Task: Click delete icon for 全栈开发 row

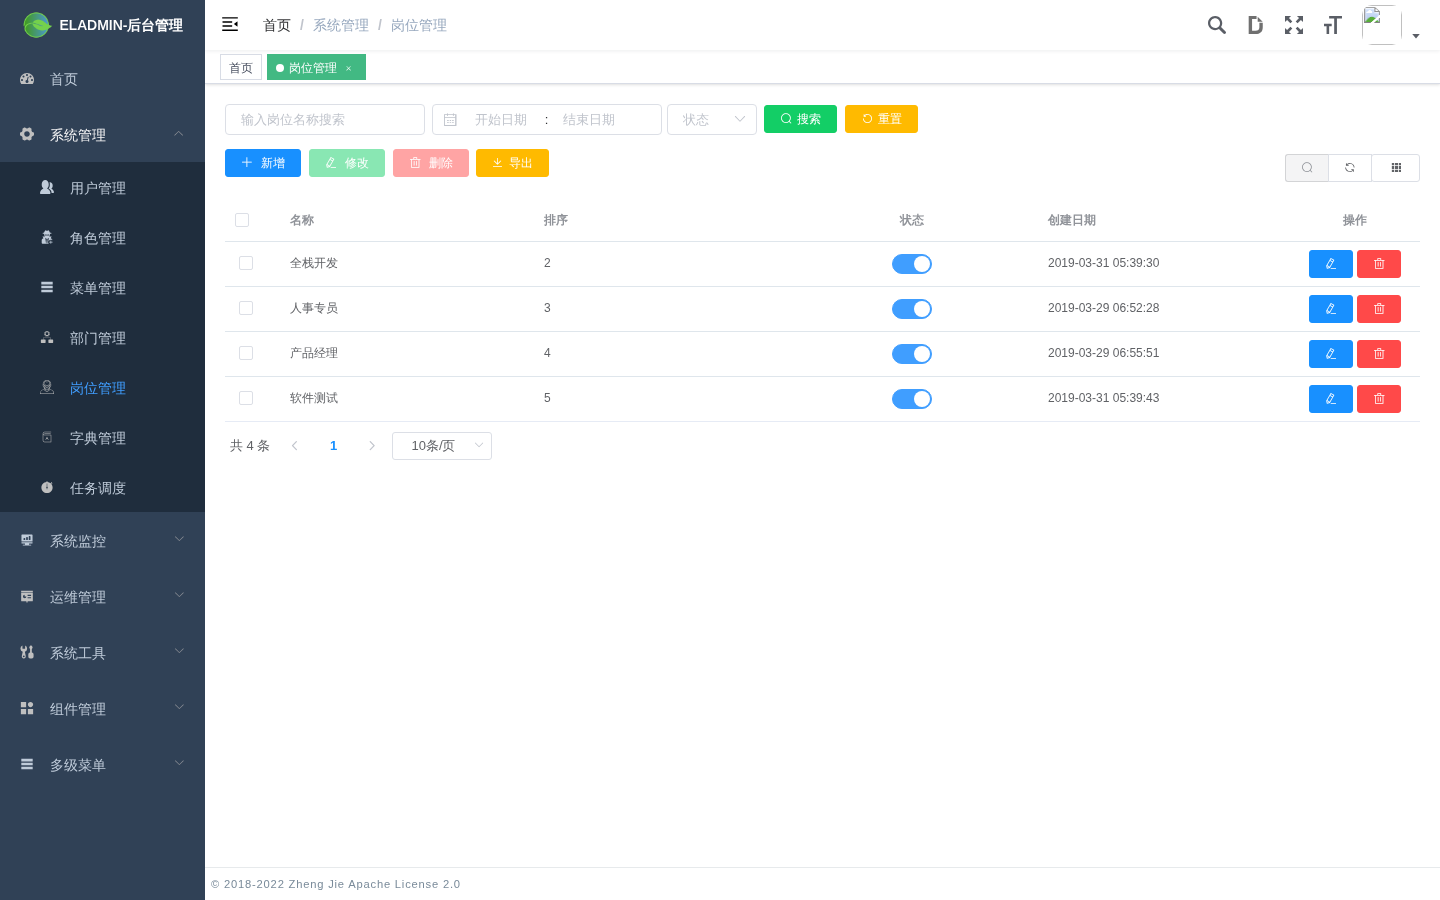Action: point(1379,264)
